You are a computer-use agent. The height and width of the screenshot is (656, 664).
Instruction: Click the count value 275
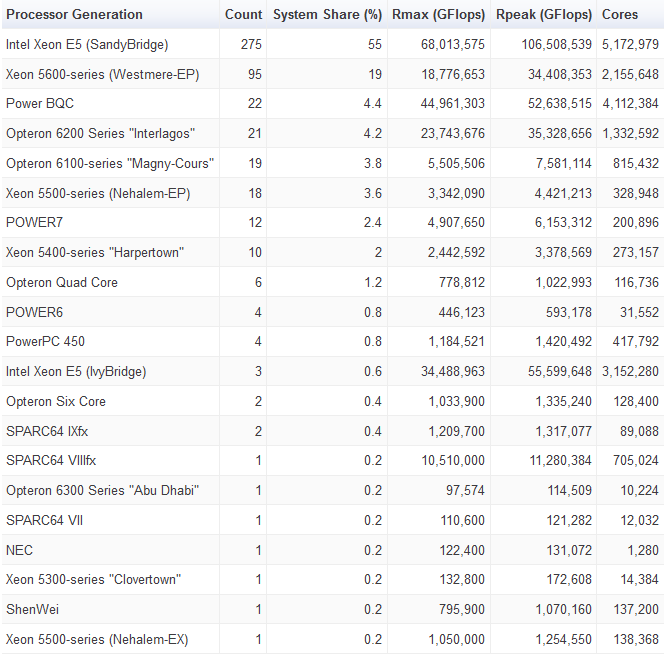(251, 44)
